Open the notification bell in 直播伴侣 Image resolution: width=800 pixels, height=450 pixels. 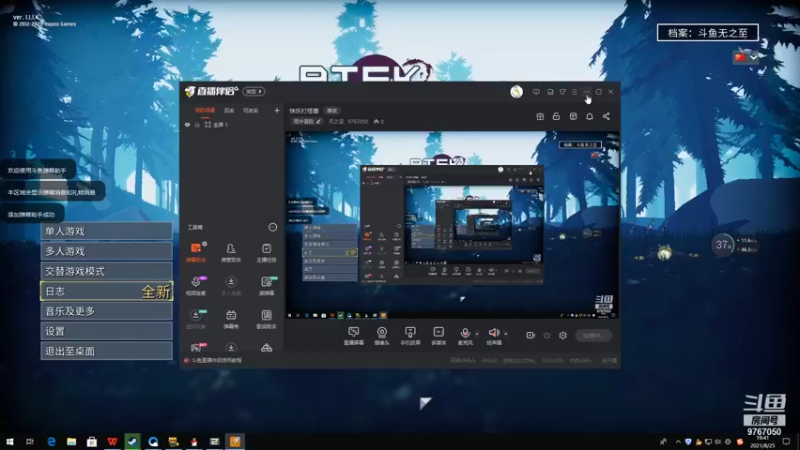coord(589,116)
